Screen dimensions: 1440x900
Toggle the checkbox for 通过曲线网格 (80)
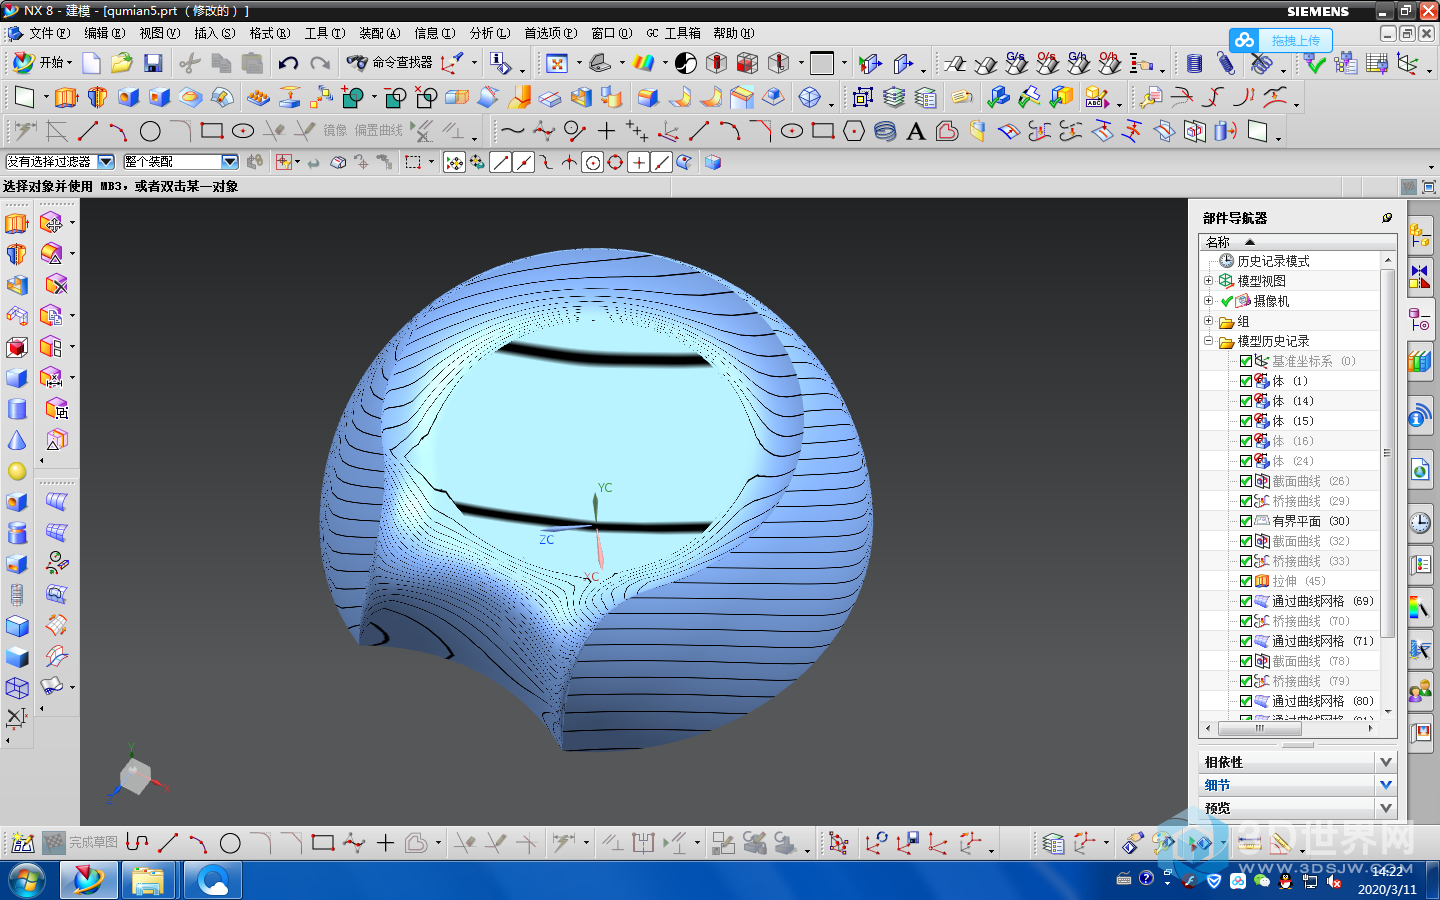(x=1246, y=701)
